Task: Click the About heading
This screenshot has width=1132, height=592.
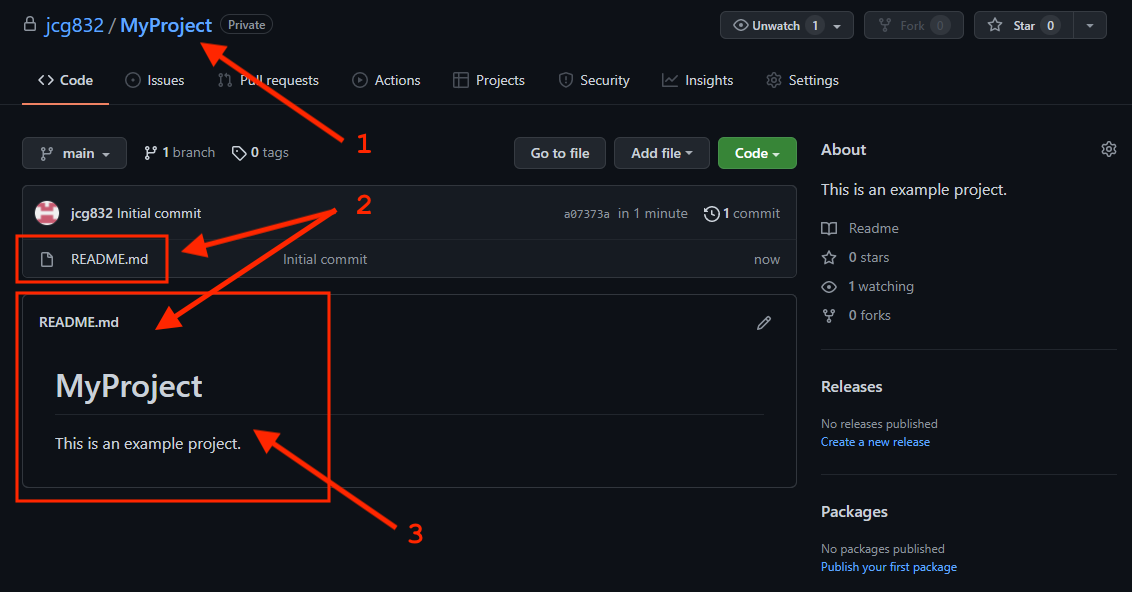Action: click(843, 149)
